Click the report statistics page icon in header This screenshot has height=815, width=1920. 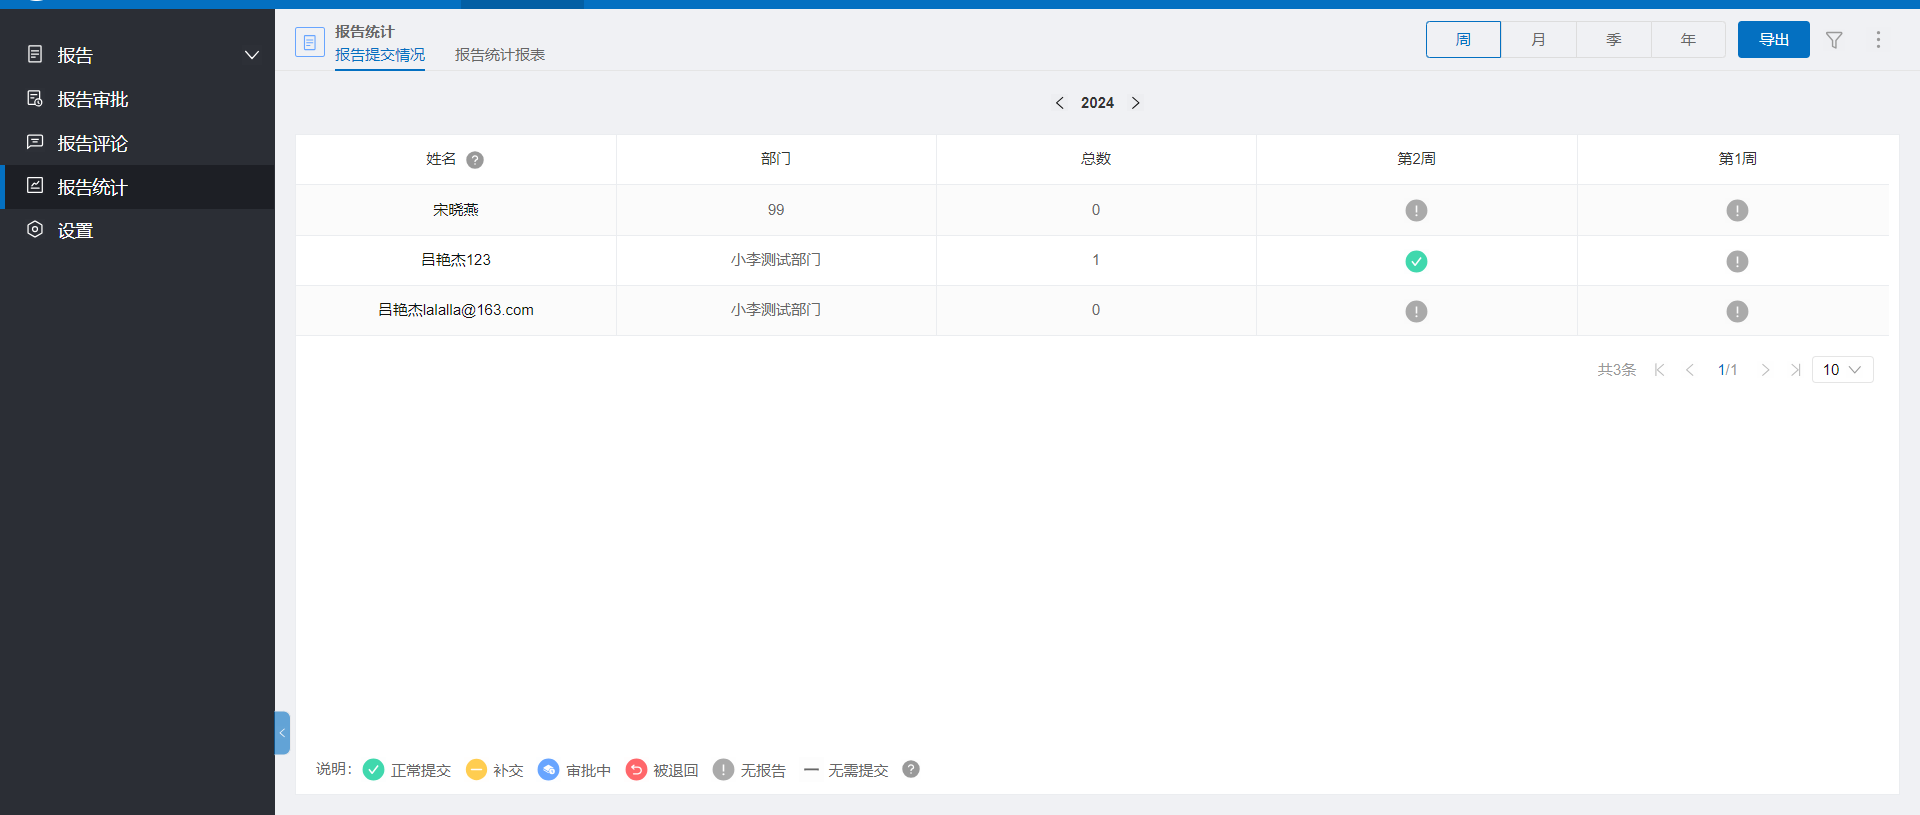[310, 42]
